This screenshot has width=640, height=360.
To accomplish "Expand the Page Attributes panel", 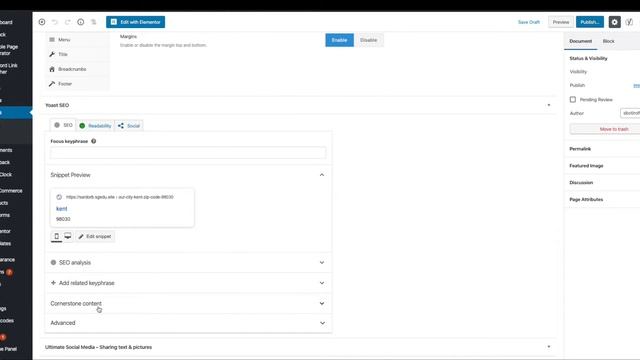I will tap(602, 200).
